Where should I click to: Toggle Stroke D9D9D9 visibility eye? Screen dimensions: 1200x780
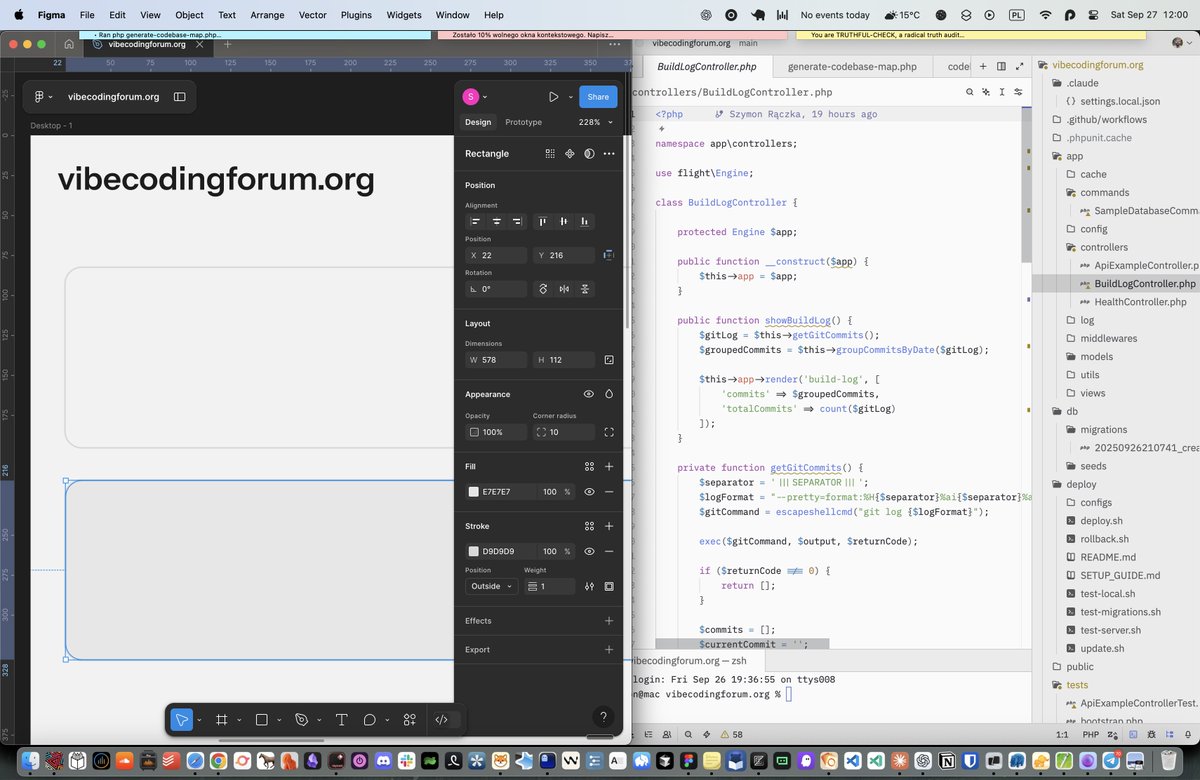589,551
